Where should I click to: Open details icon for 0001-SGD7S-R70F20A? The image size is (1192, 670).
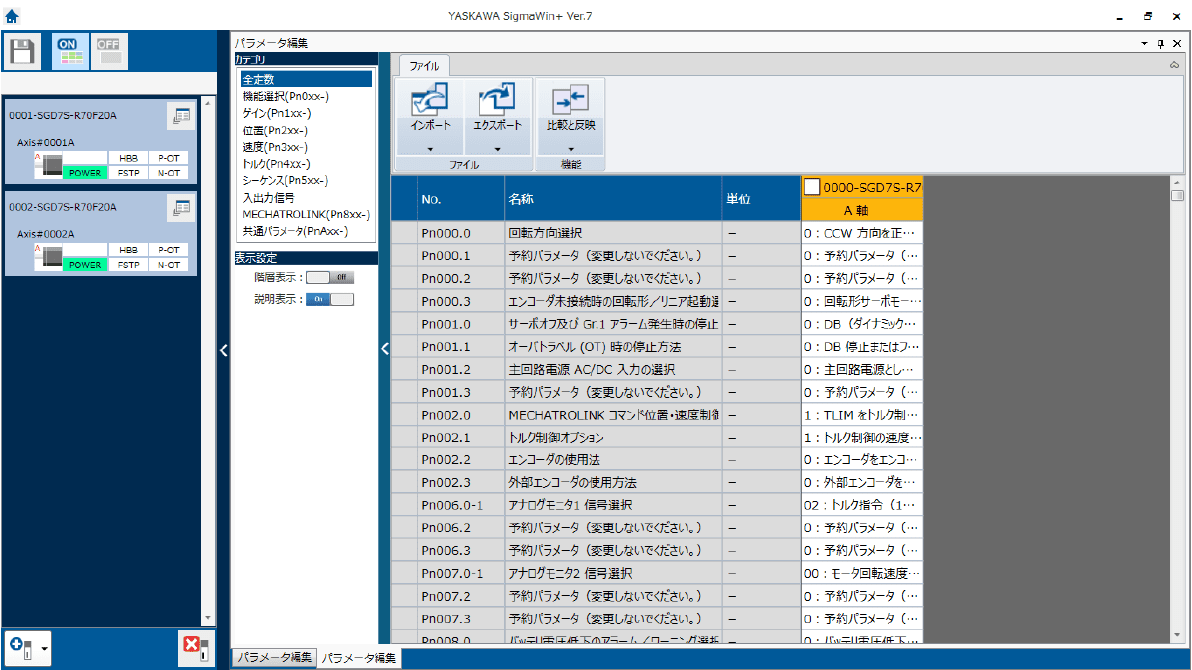coord(181,116)
